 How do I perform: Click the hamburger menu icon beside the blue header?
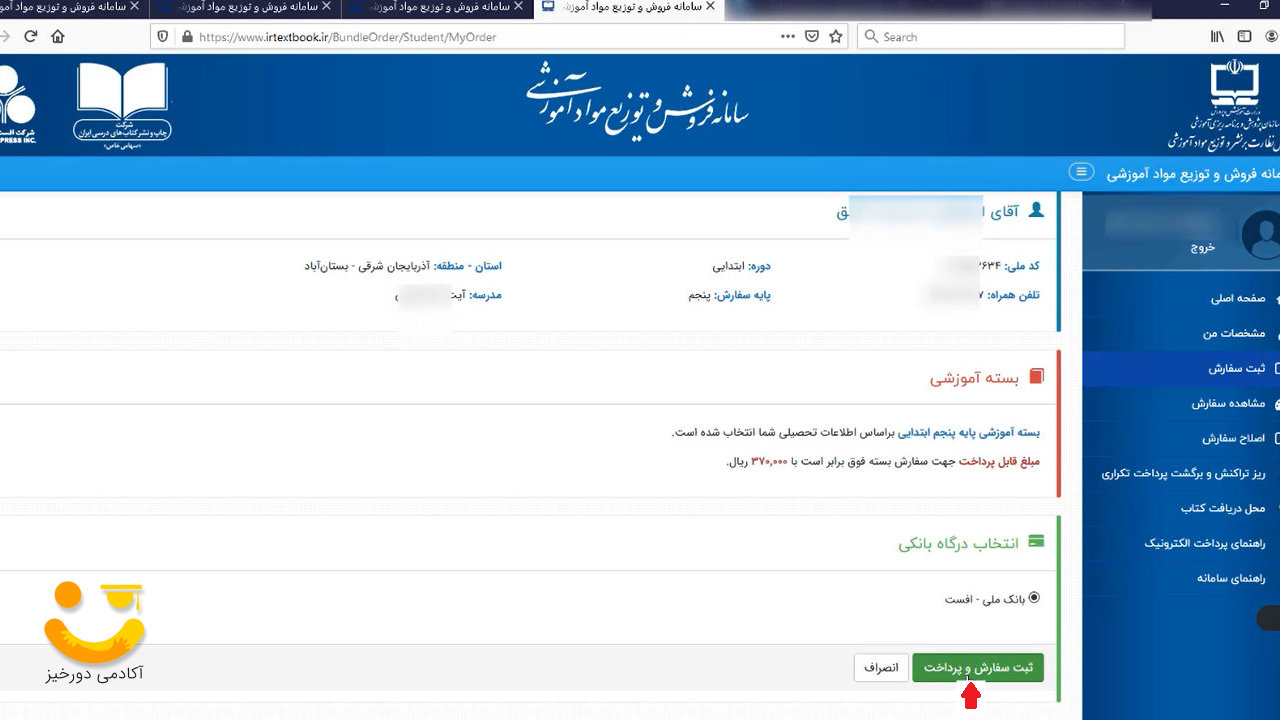click(1081, 171)
